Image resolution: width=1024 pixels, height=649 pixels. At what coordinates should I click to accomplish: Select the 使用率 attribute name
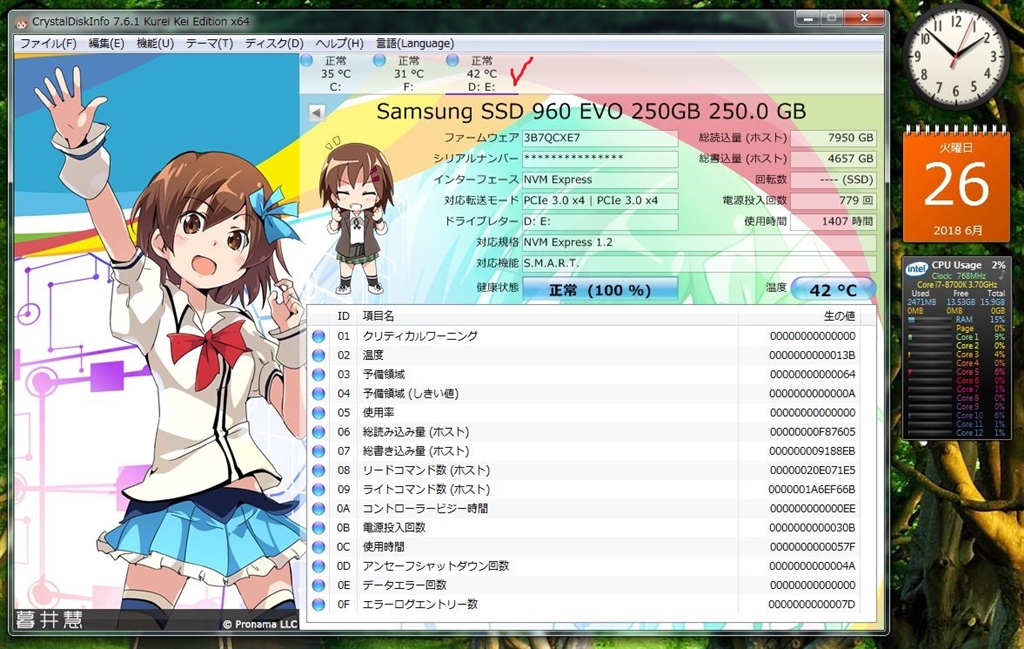click(x=378, y=413)
